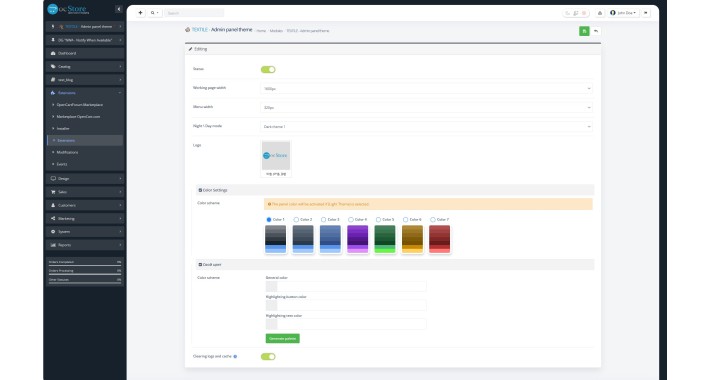The width and height of the screenshot is (710, 380).
Task: Click the red icon in the top-right pill group
Action: 584,13
